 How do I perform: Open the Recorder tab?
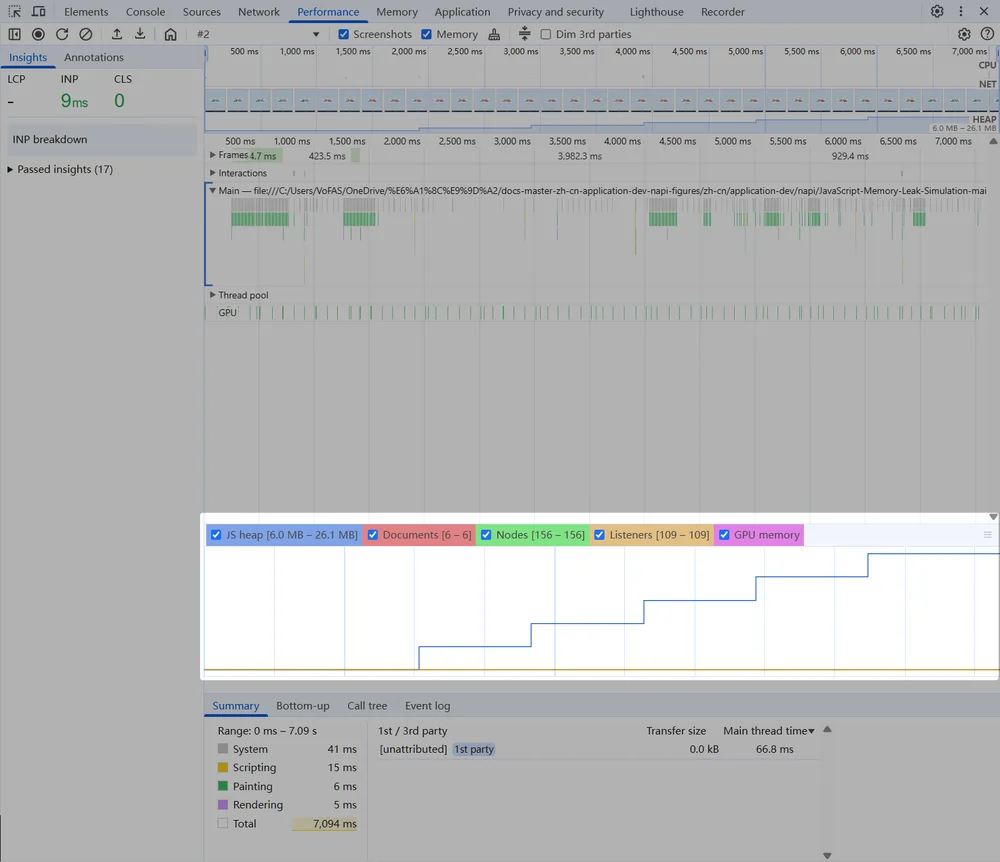pos(723,12)
